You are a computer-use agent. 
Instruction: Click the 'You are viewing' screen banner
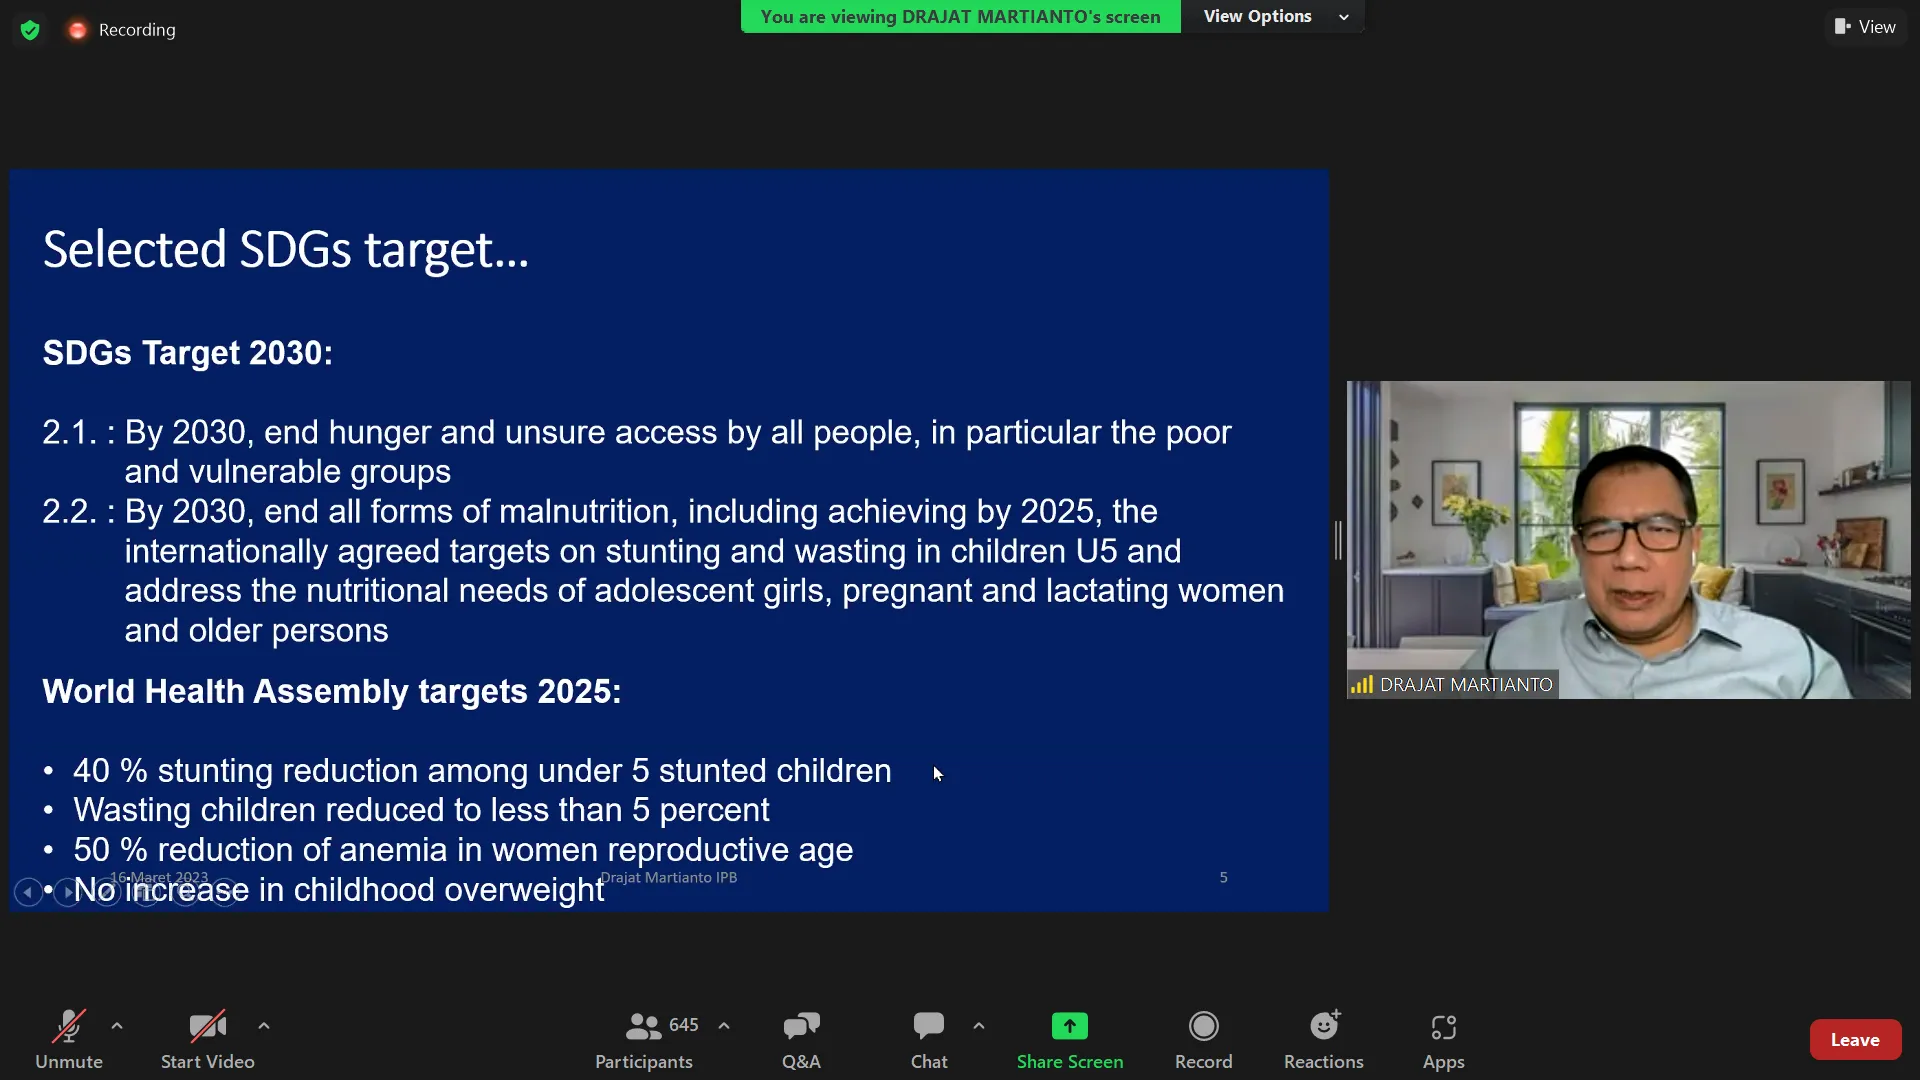(x=960, y=16)
